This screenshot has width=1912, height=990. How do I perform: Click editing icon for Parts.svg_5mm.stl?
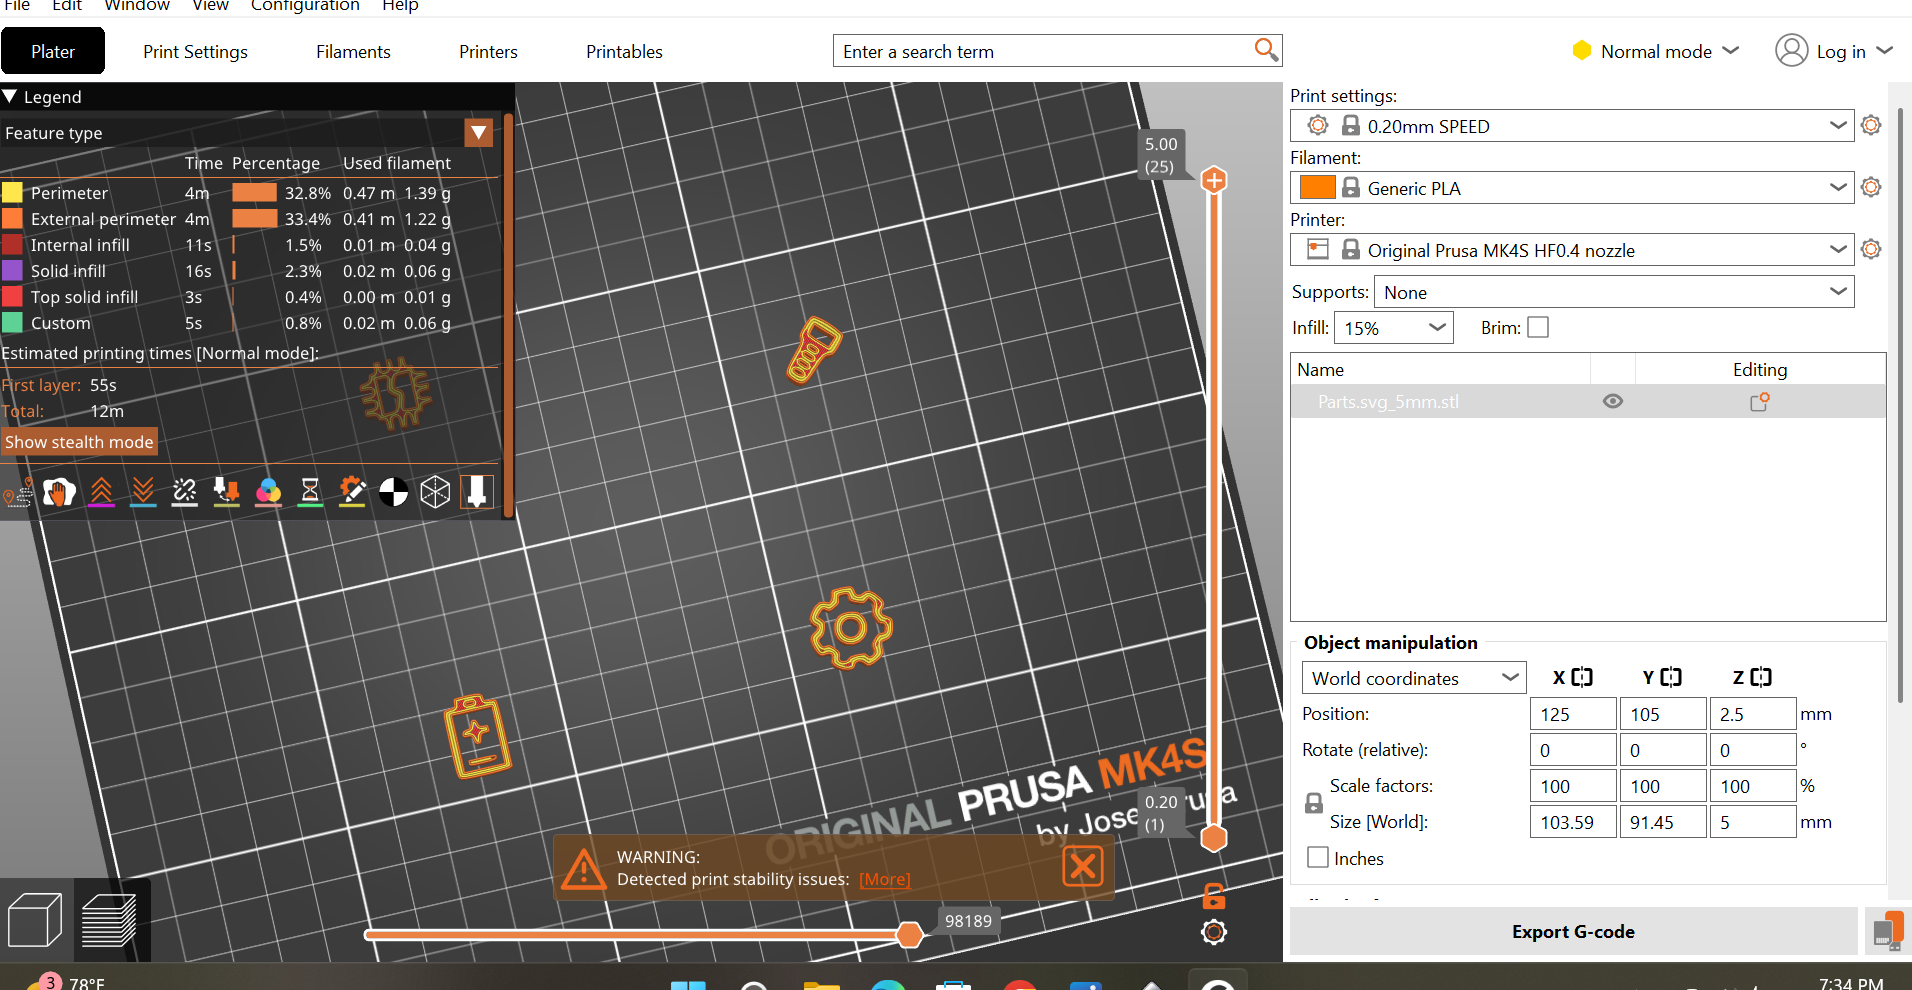click(1760, 402)
